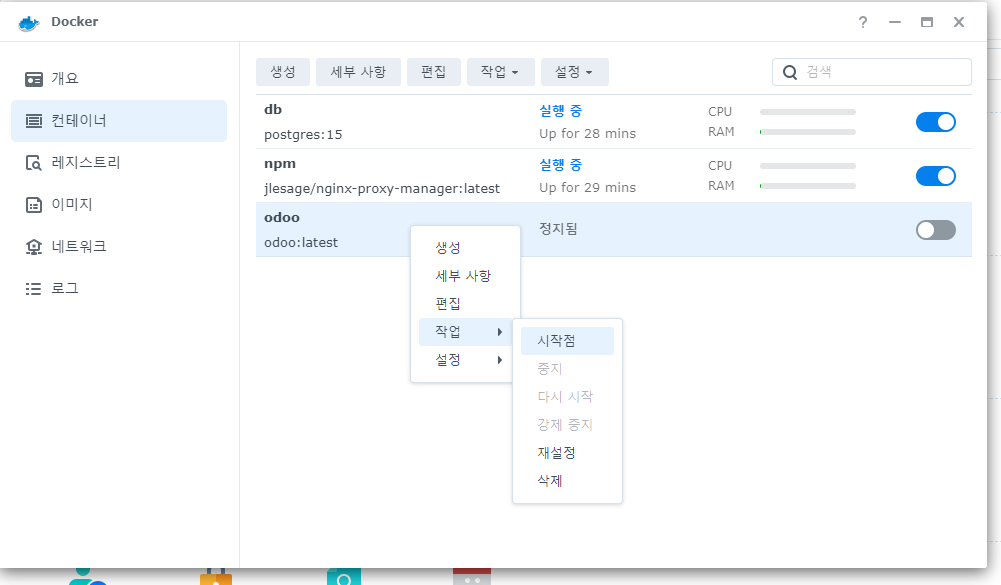This screenshot has height=585, width=1001.
Task: Open the 레지스트리 section
Action: click(119, 163)
